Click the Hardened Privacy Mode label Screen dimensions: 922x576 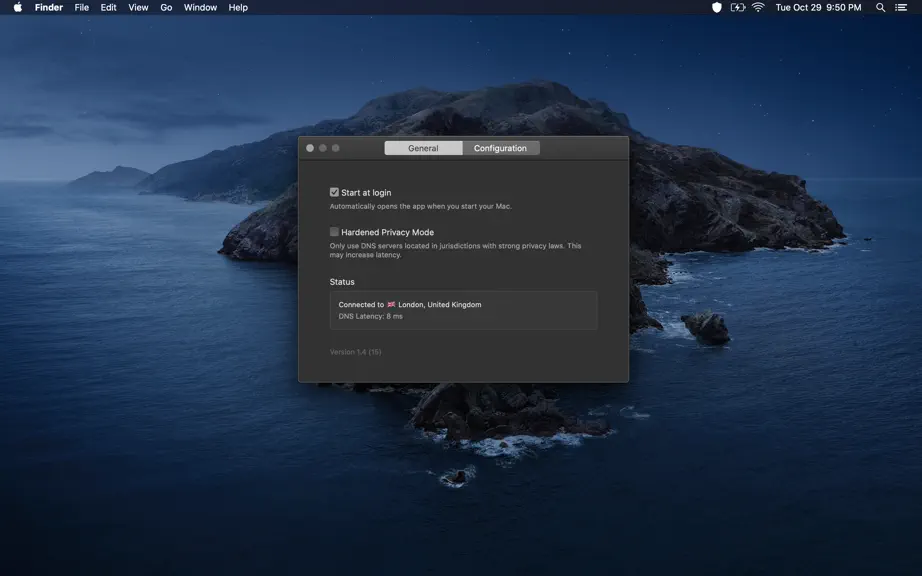click(x=387, y=232)
